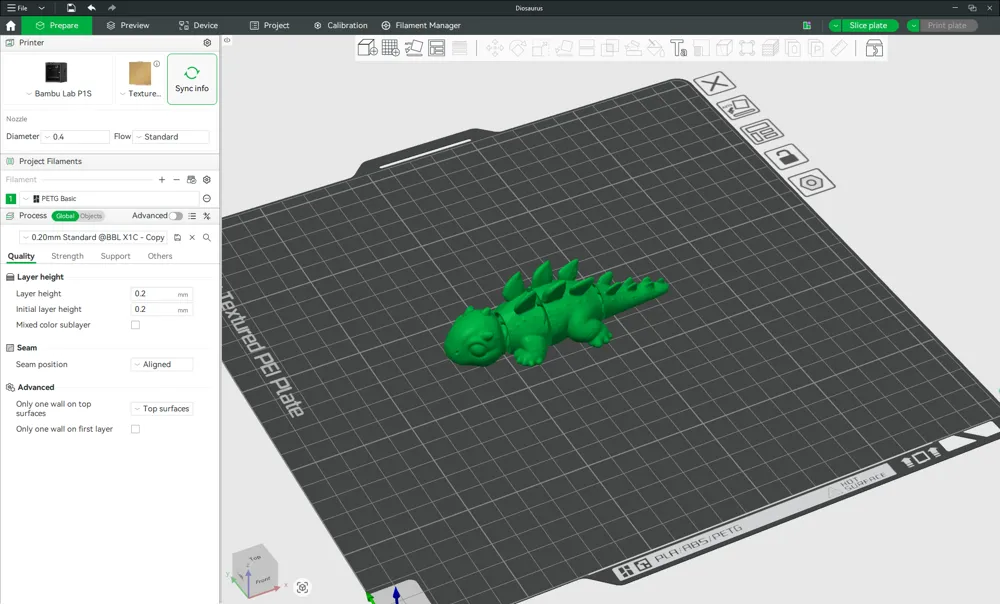
Task: Click the Arrange all objects toolbar icon
Action: 436,48
